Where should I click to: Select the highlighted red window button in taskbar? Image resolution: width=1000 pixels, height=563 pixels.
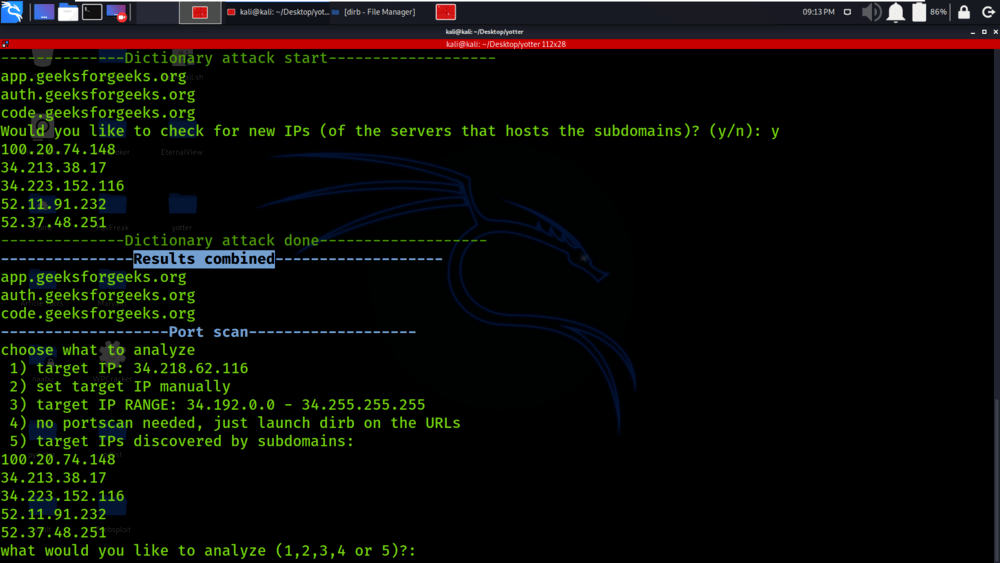(200, 12)
